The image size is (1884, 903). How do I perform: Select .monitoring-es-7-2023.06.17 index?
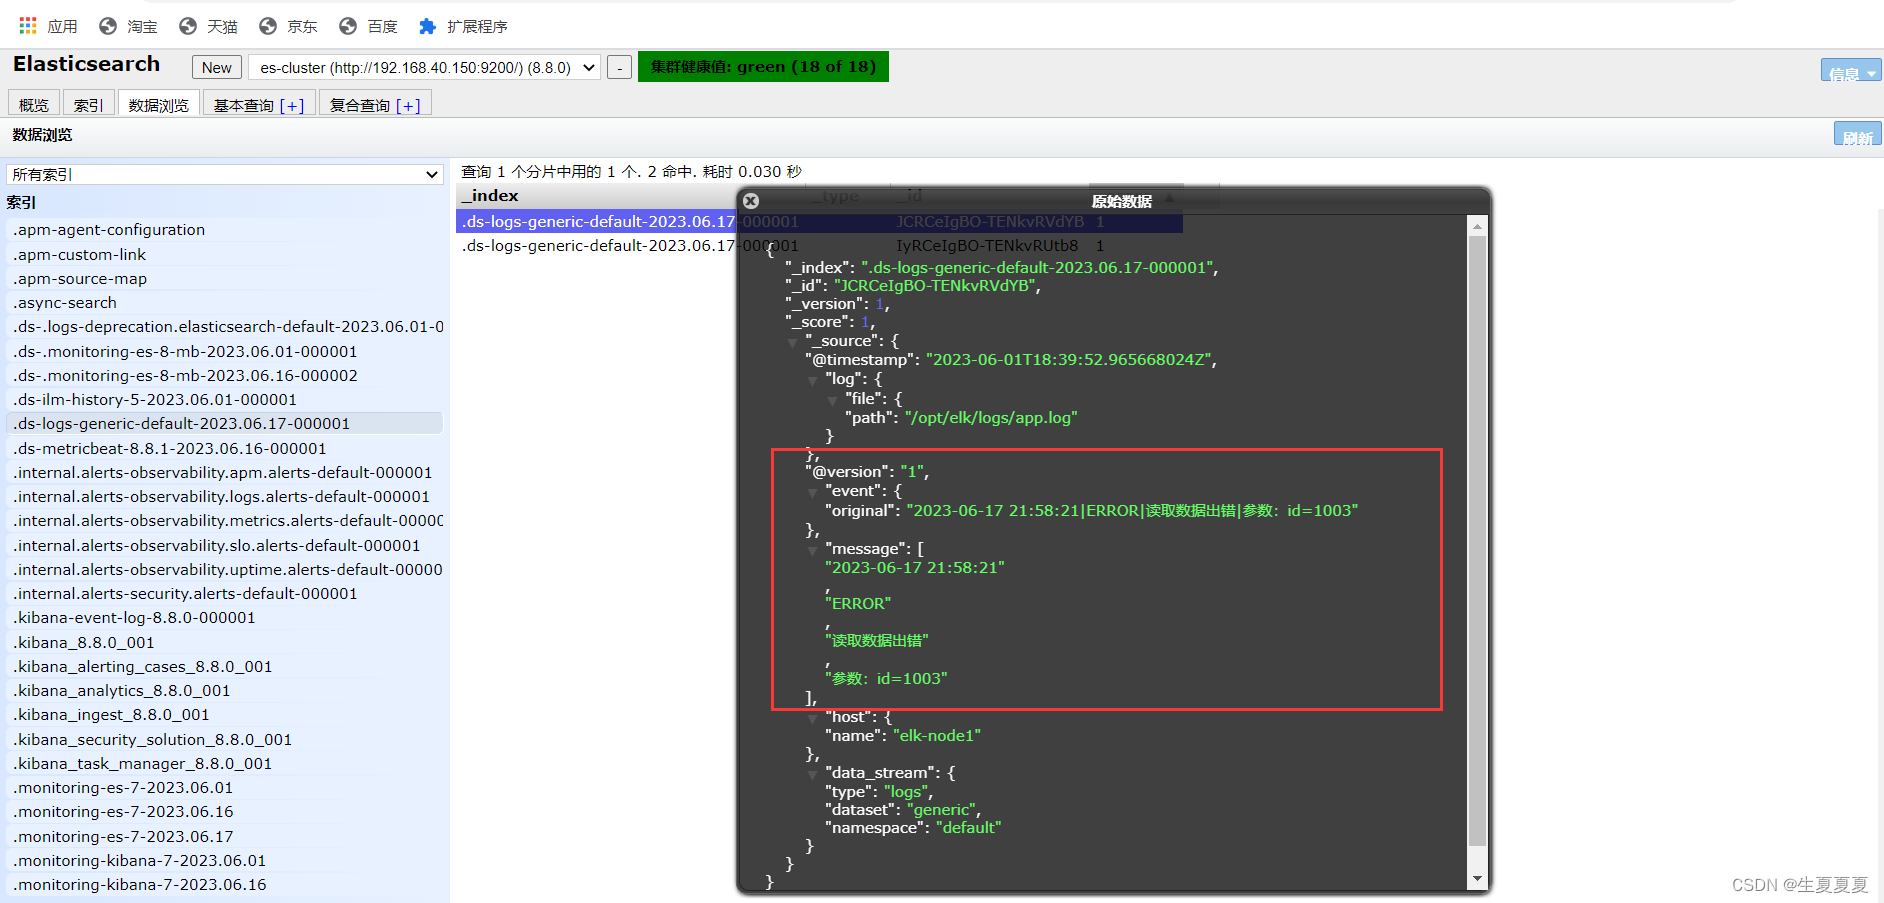pos(224,836)
